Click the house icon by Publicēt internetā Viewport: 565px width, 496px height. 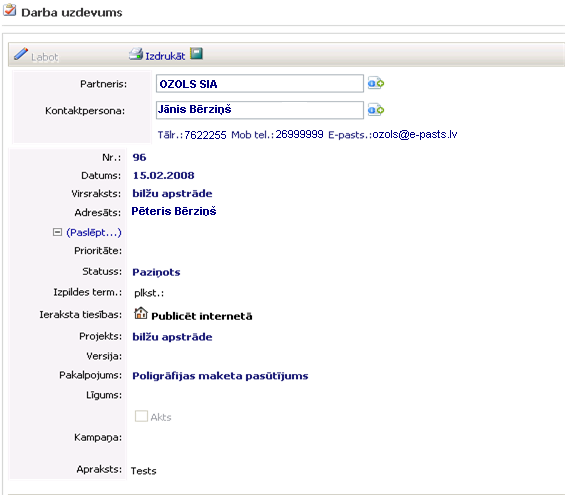point(141,313)
